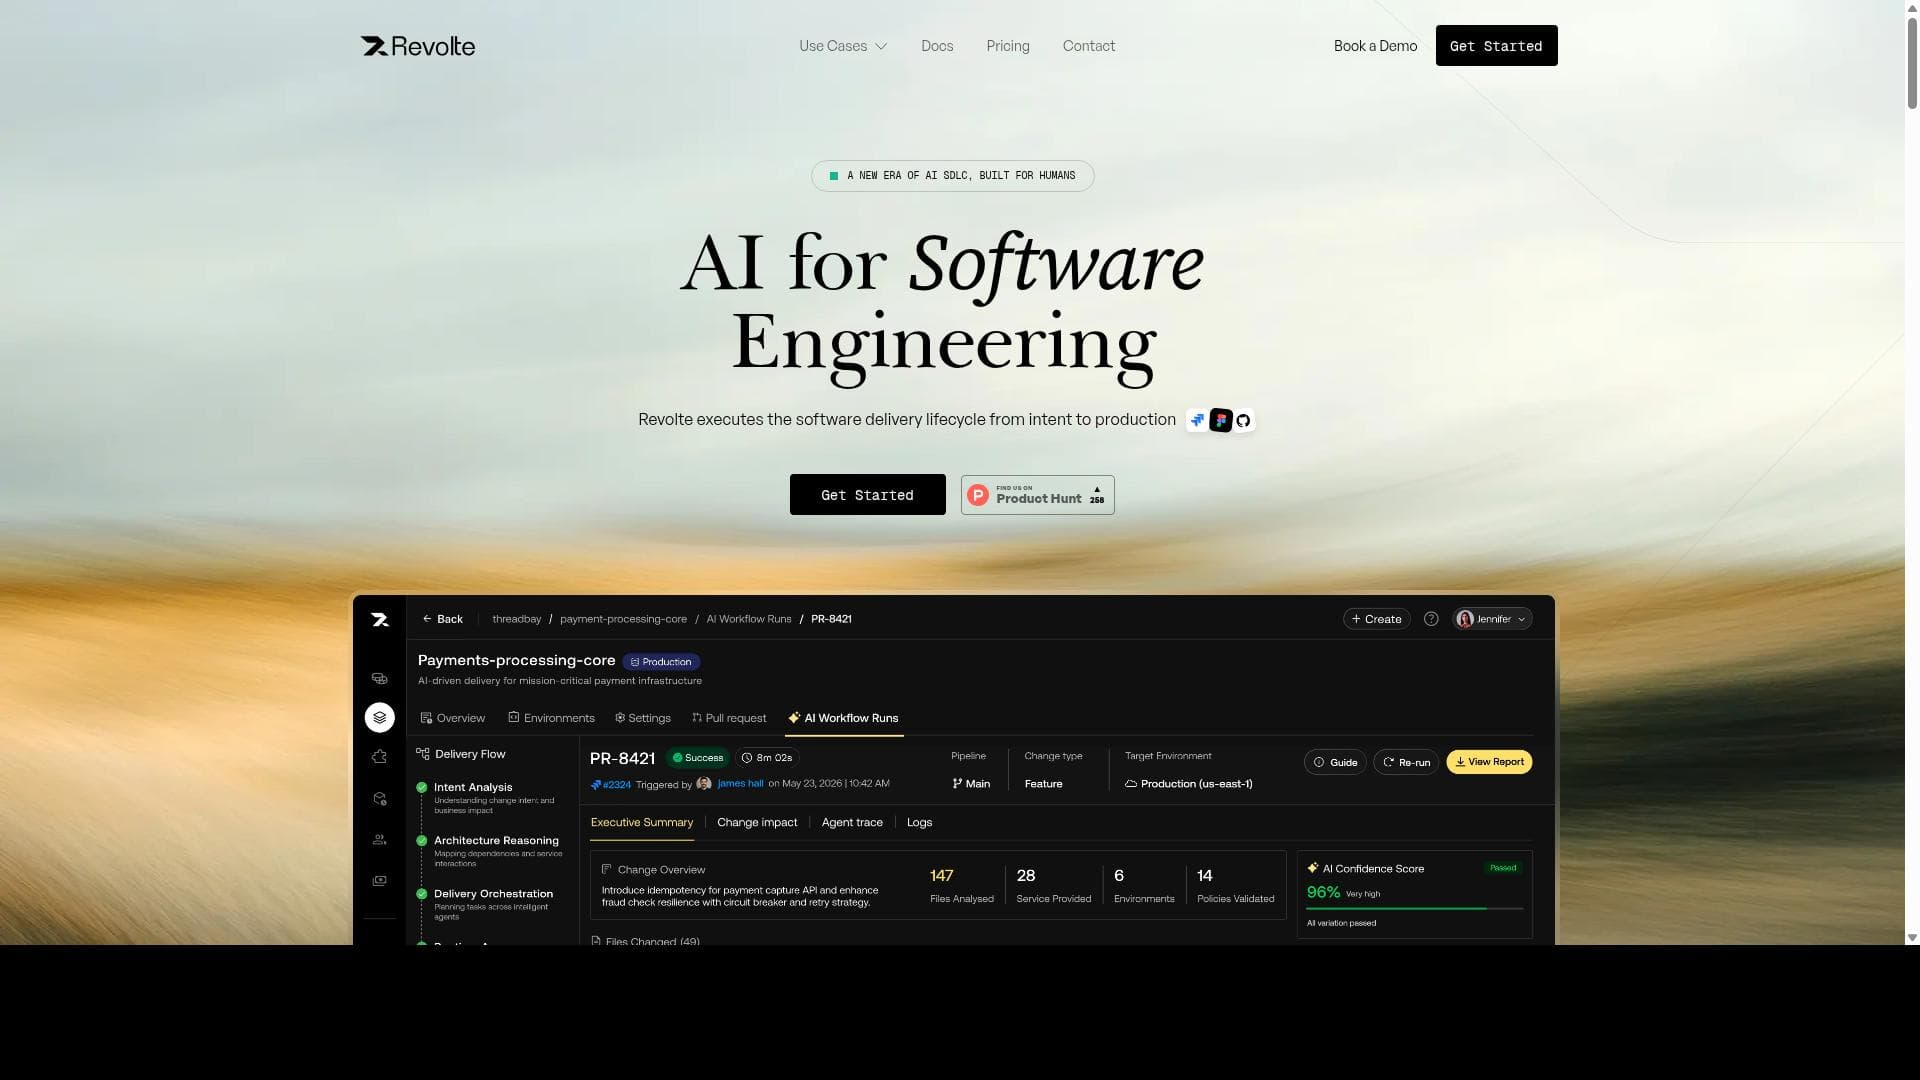The image size is (1920, 1080).
Task: Click the green check beside Architecture Reasoning
Action: coord(422,840)
